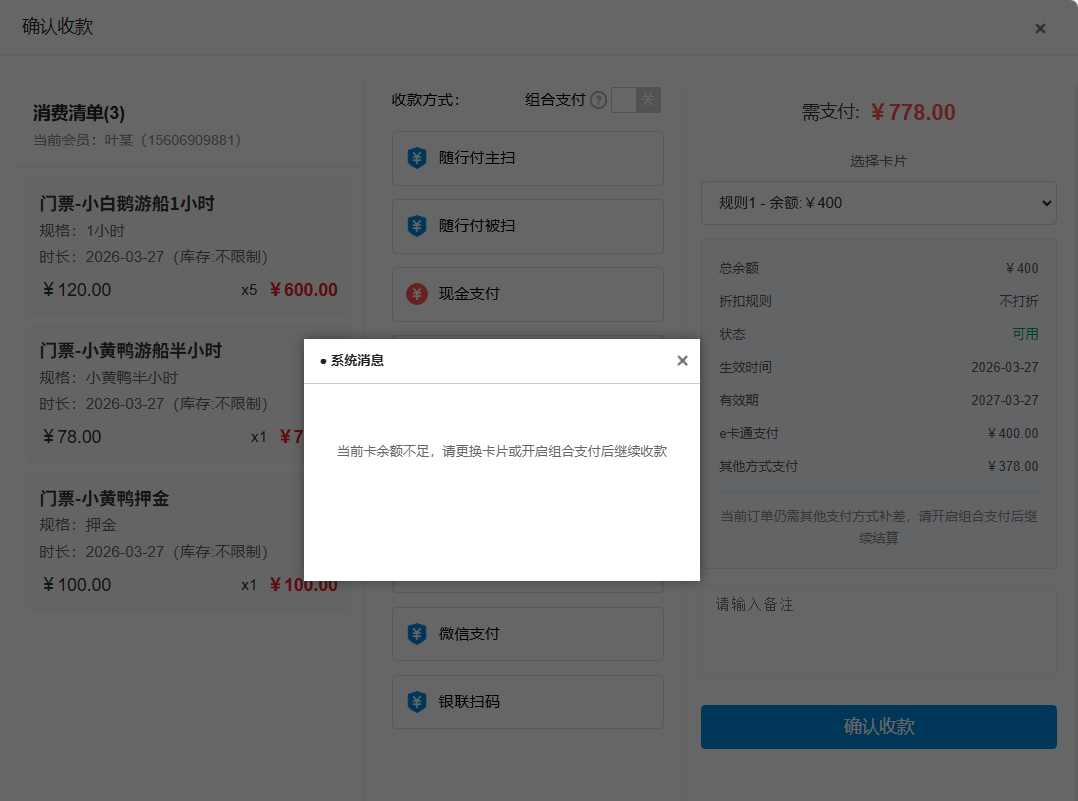
Task: Click the 门票-小白鹅游船1小时 item card
Action: 188,246
